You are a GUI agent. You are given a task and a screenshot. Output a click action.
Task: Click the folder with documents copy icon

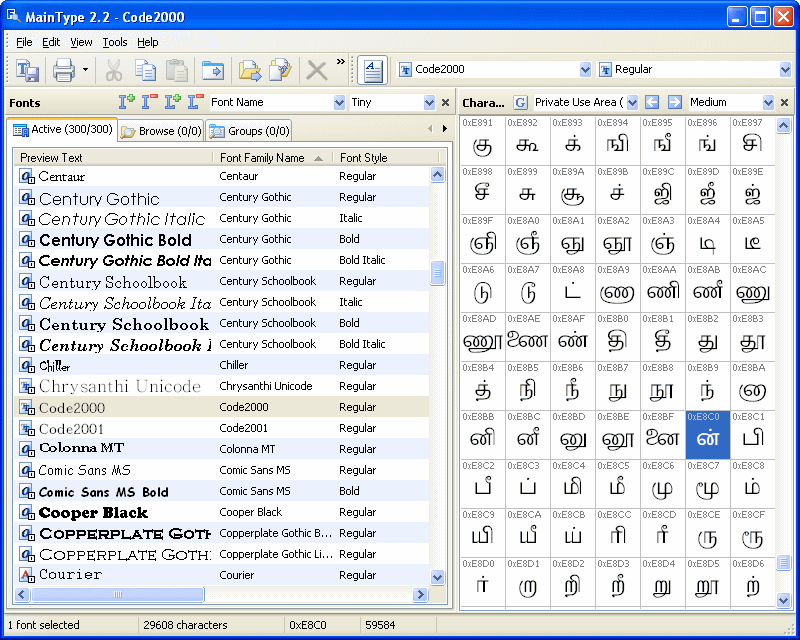pos(280,70)
